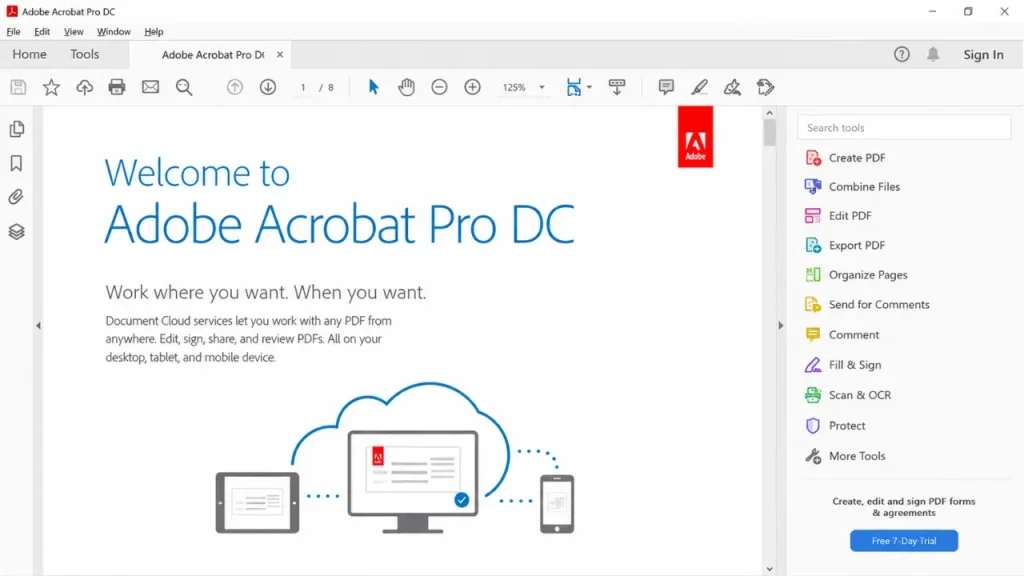Screen dimensions: 1024x576
Task: Open the Export PDF tool
Action: point(845,245)
